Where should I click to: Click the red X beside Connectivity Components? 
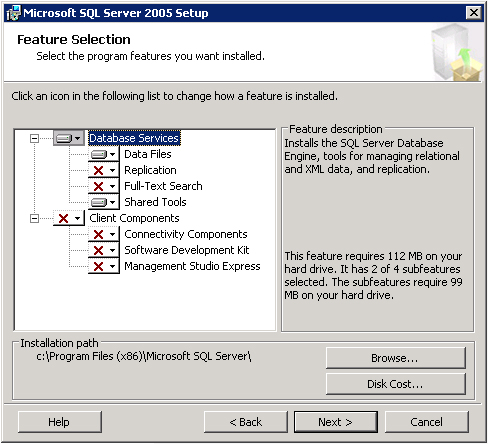[x=99, y=234]
